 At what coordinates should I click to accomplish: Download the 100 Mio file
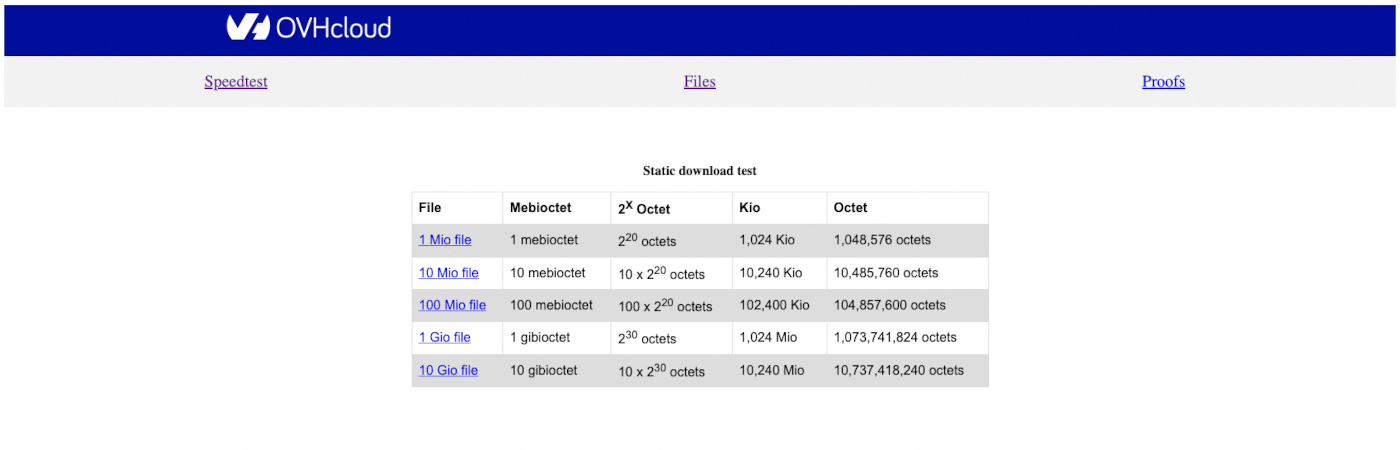pos(452,305)
